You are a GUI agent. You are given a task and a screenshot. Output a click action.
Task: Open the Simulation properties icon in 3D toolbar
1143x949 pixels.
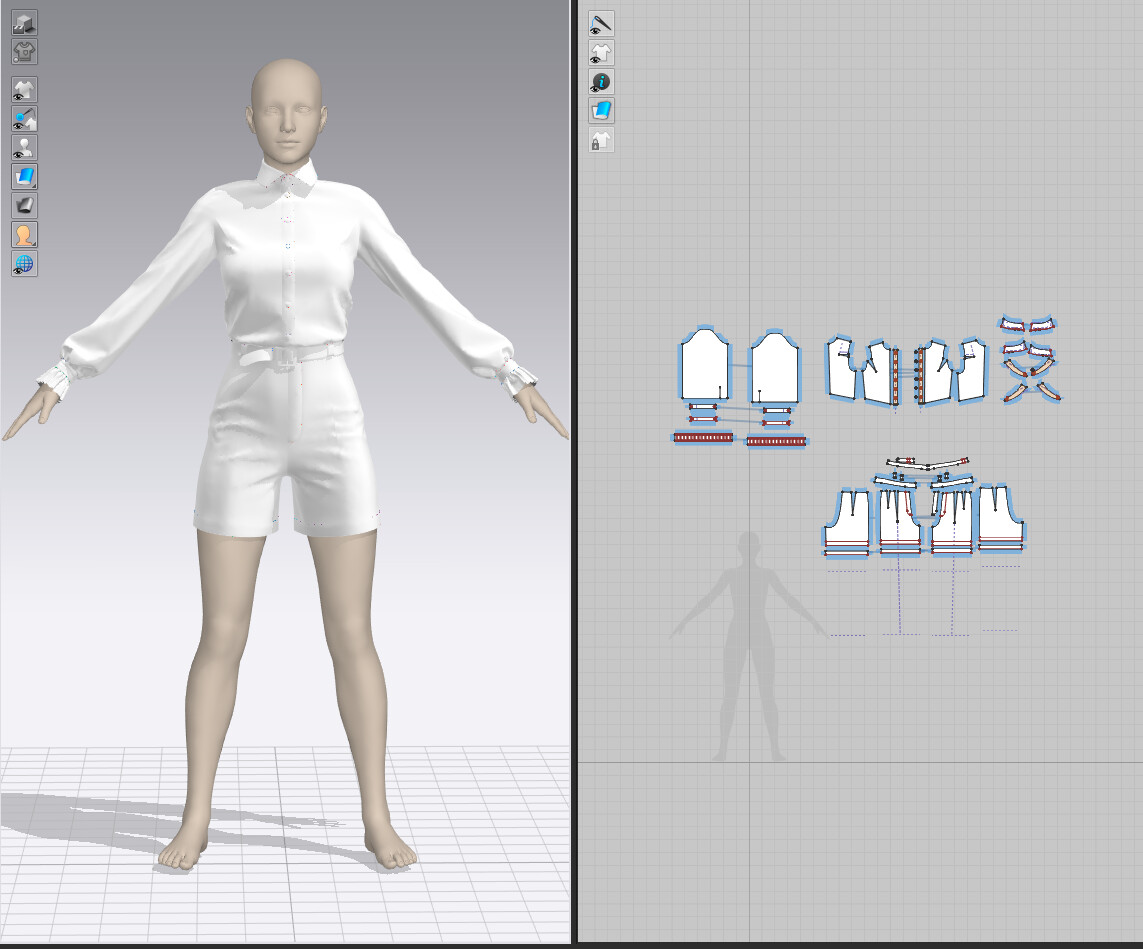24,23
